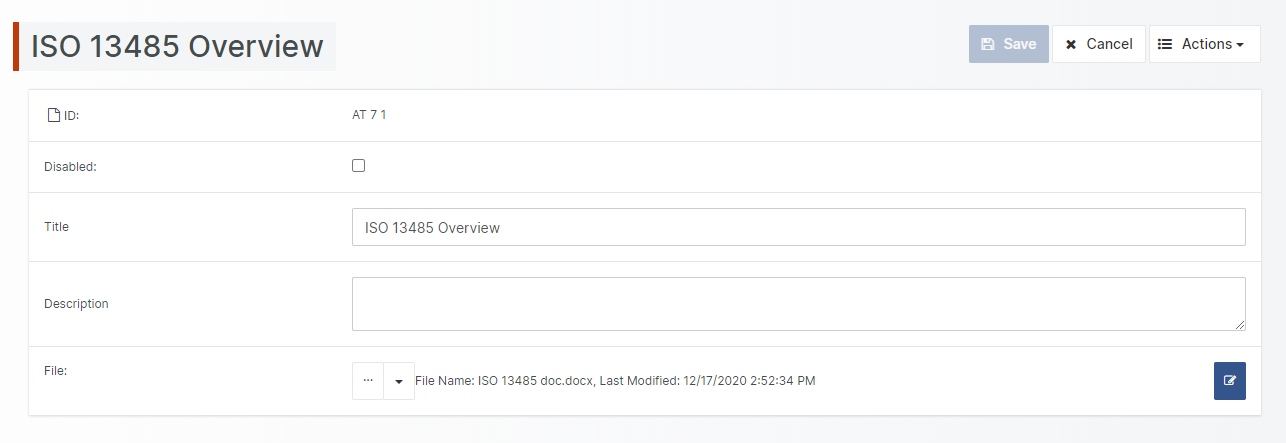Click the ISO 13485 doc.docx file name
This screenshot has height=443, width=1286.
[x=536, y=381]
